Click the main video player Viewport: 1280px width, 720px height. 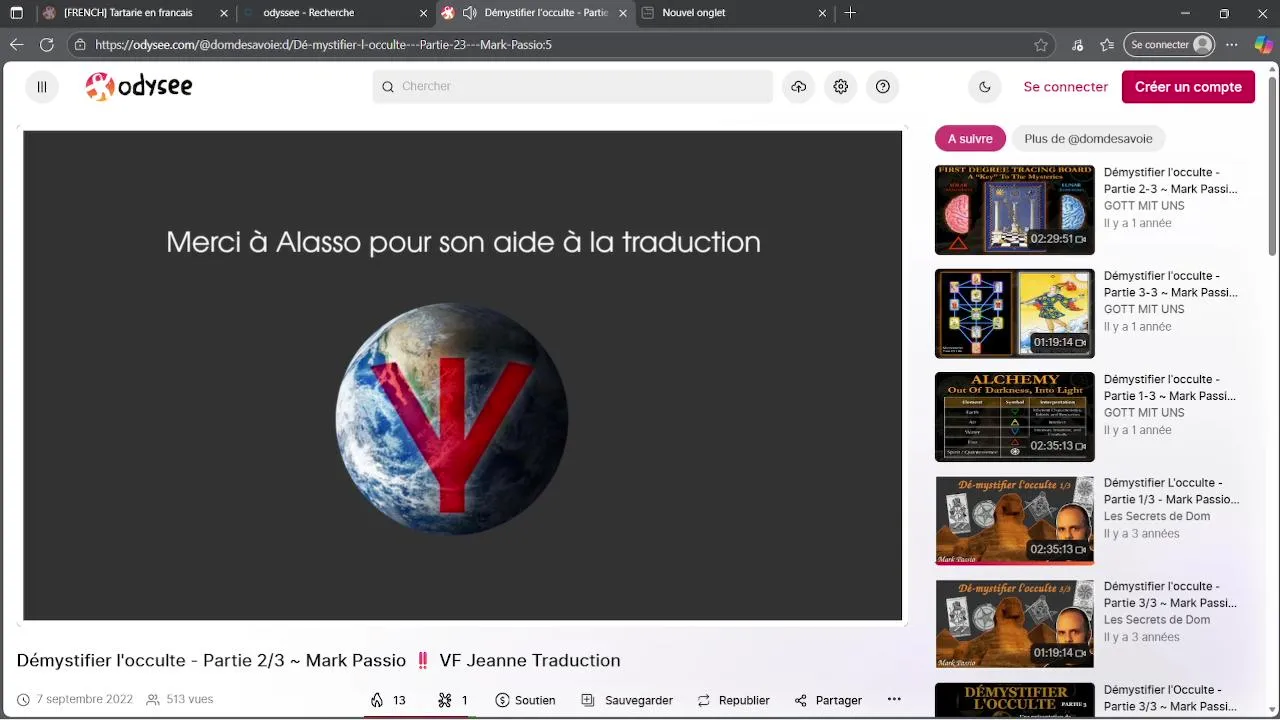[x=463, y=376]
